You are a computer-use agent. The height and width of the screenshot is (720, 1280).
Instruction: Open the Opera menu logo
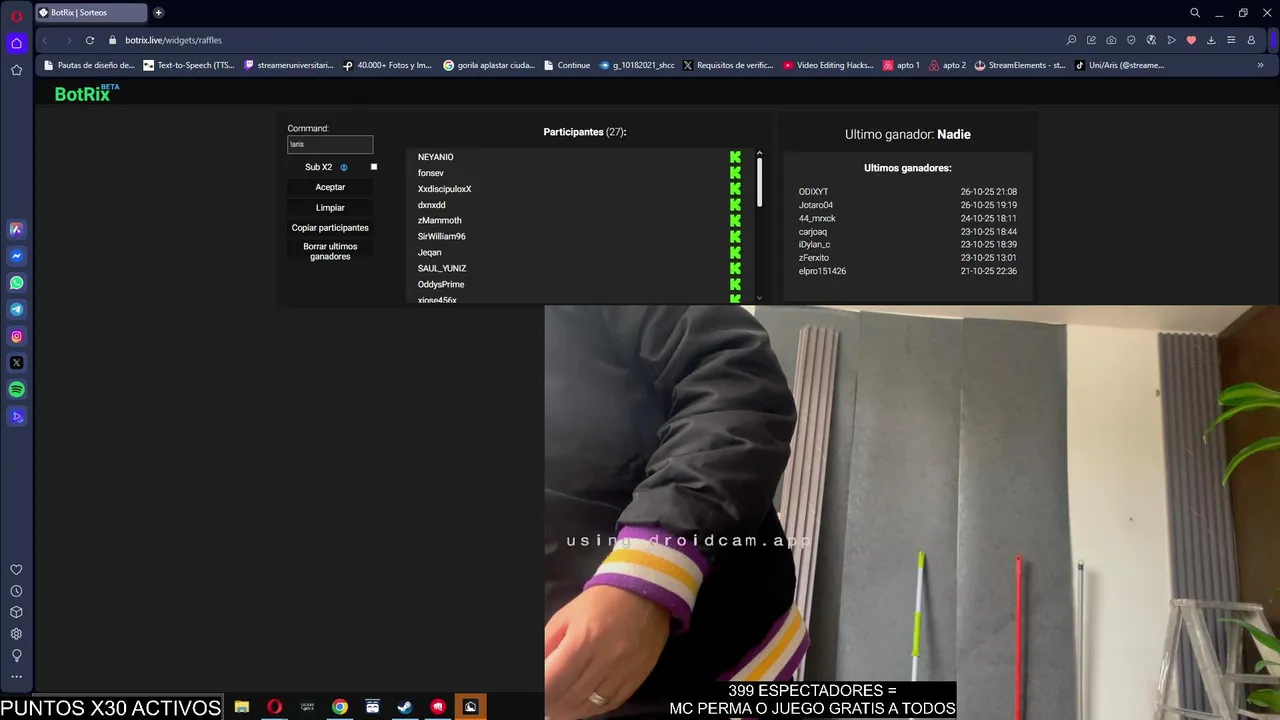pos(16,17)
